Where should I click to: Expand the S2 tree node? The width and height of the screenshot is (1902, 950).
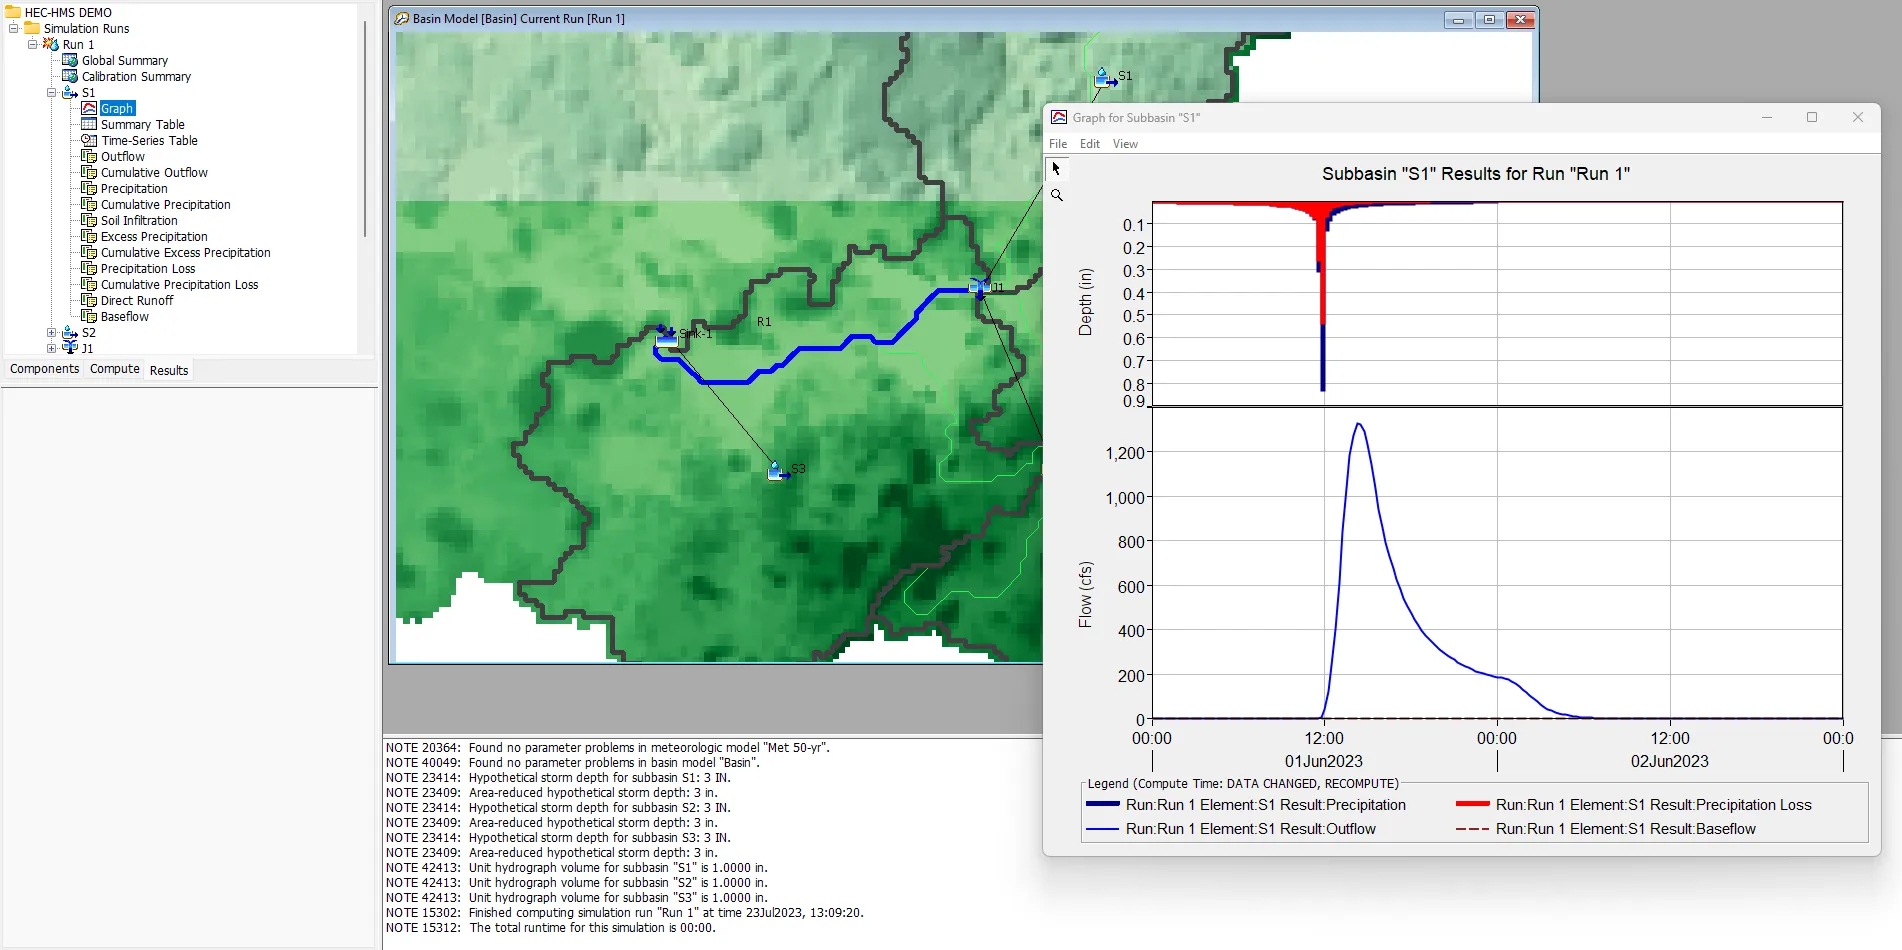pyautogui.click(x=52, y=332)
